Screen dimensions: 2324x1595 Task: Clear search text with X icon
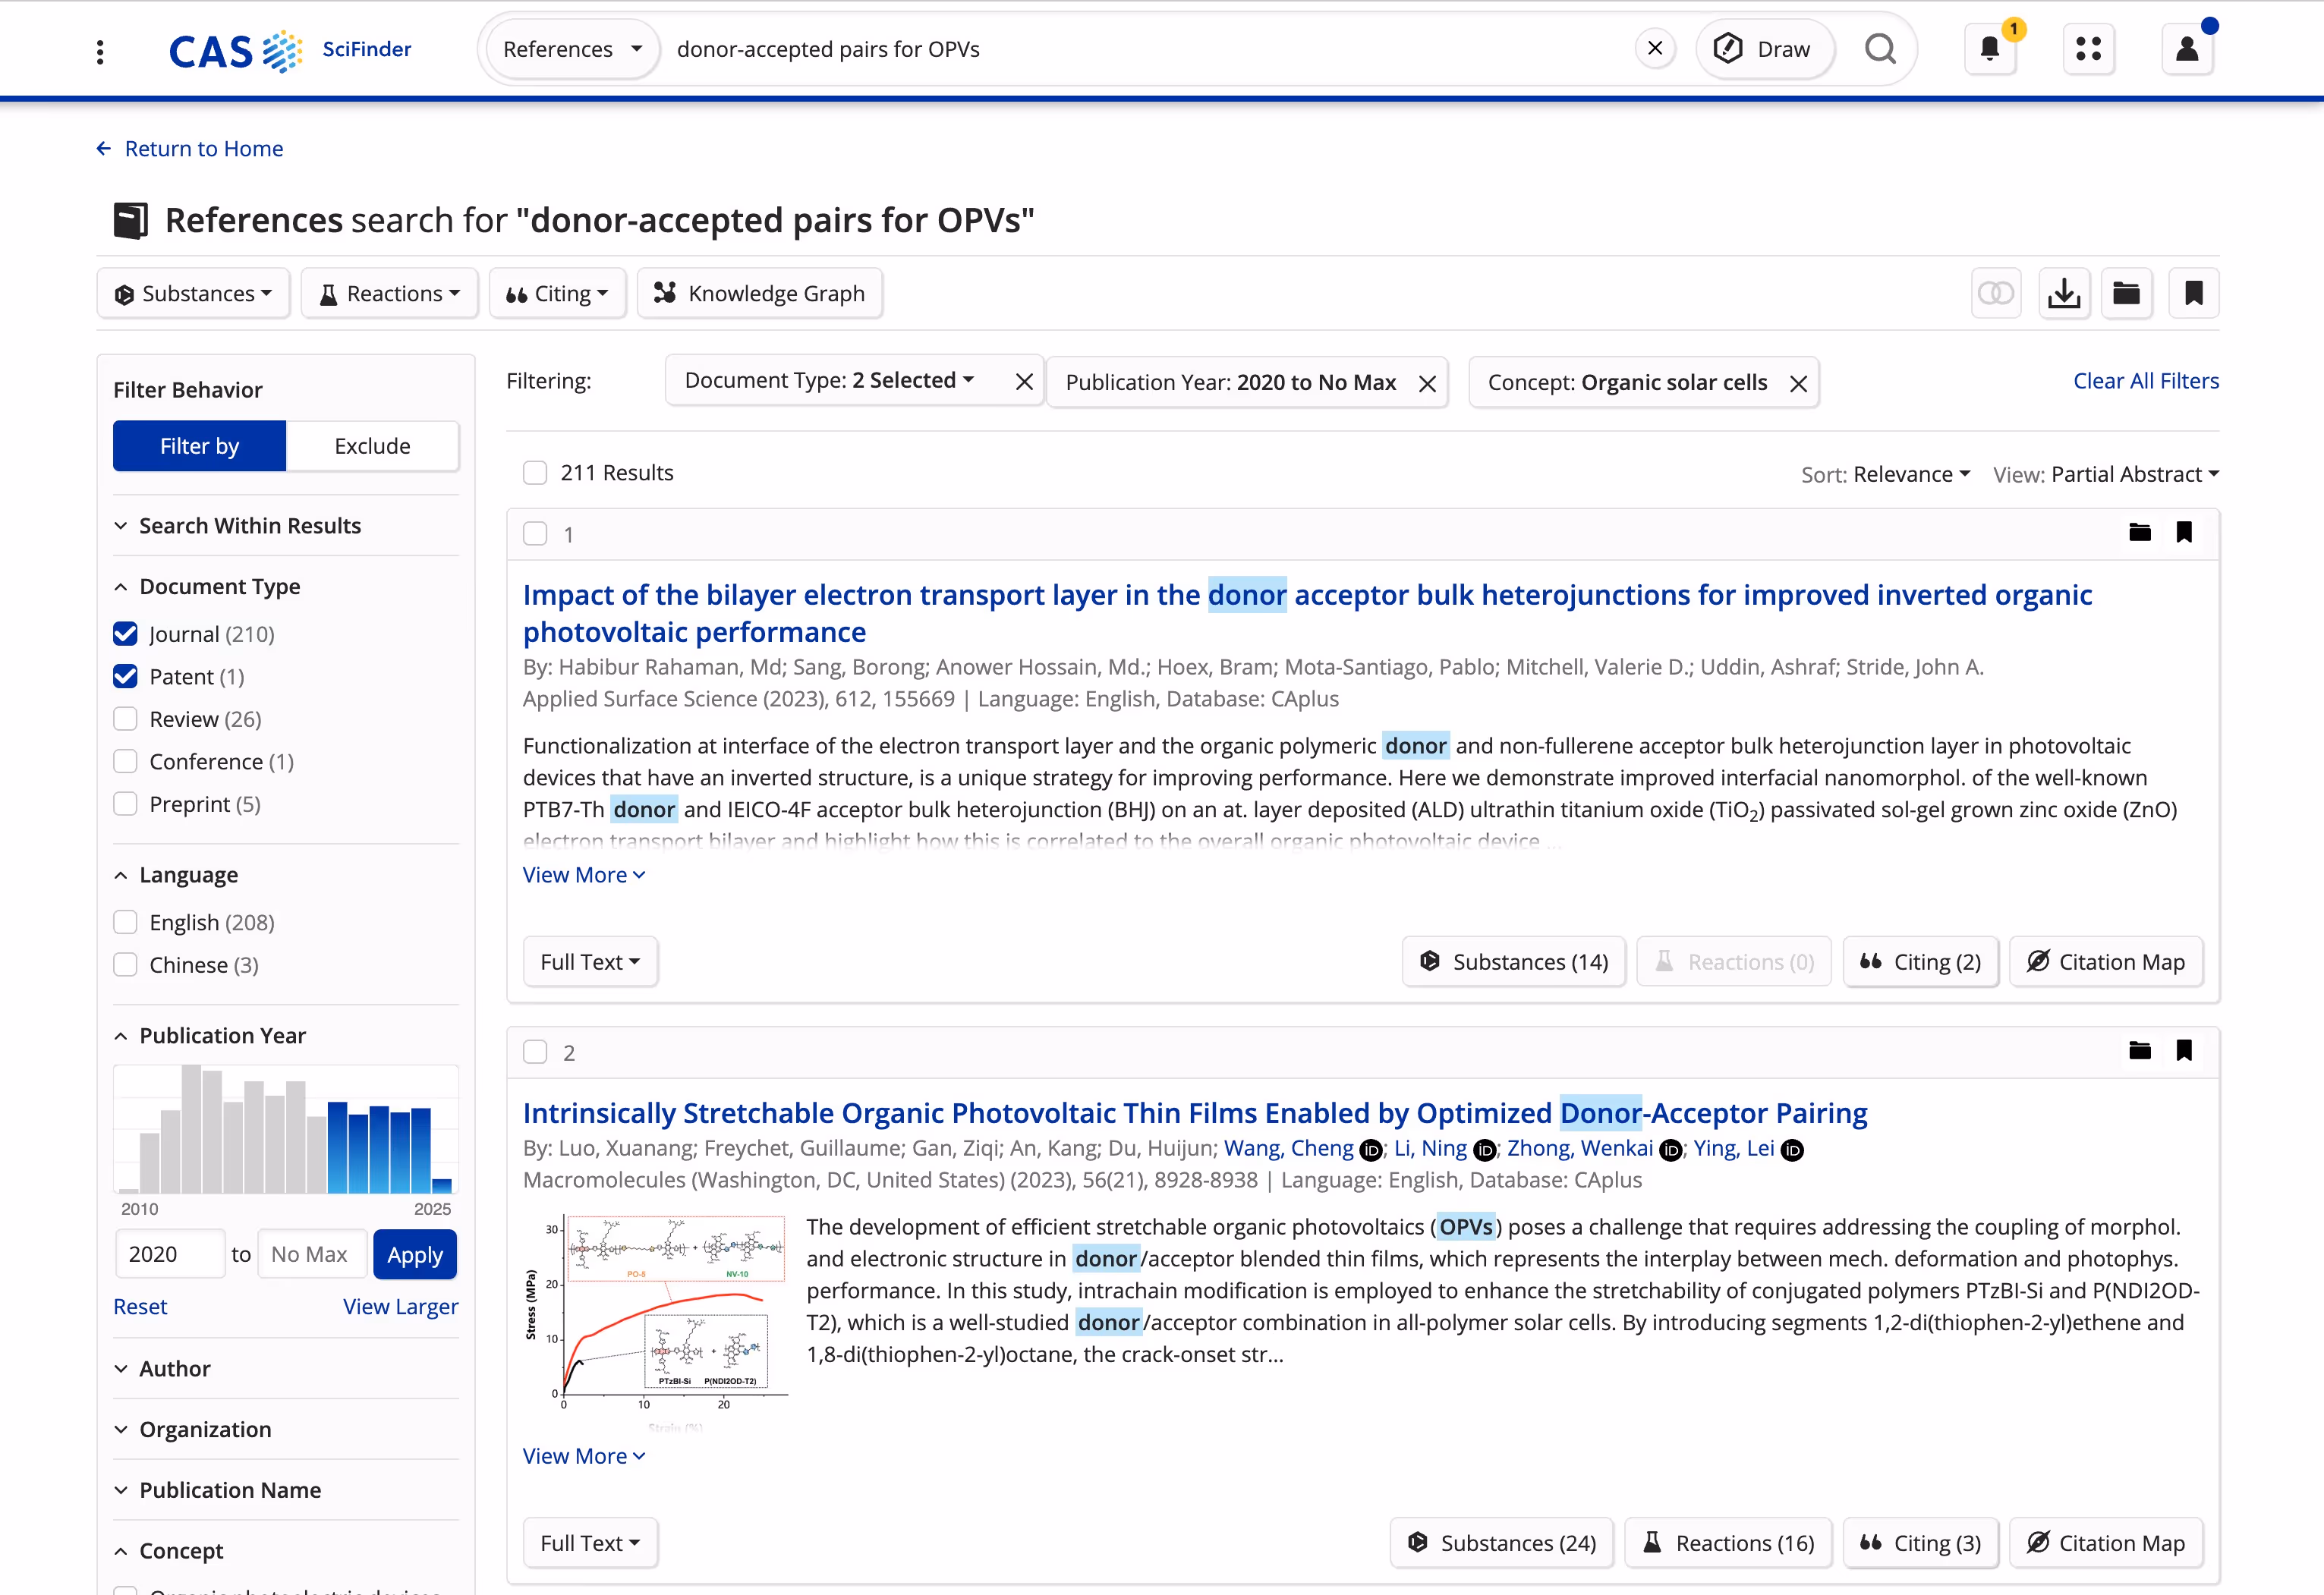[1655, 49]
